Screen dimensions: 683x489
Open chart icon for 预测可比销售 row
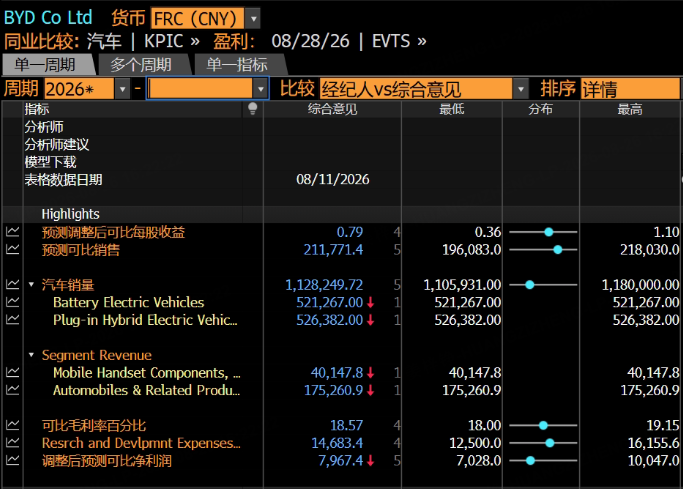(13, 250)
